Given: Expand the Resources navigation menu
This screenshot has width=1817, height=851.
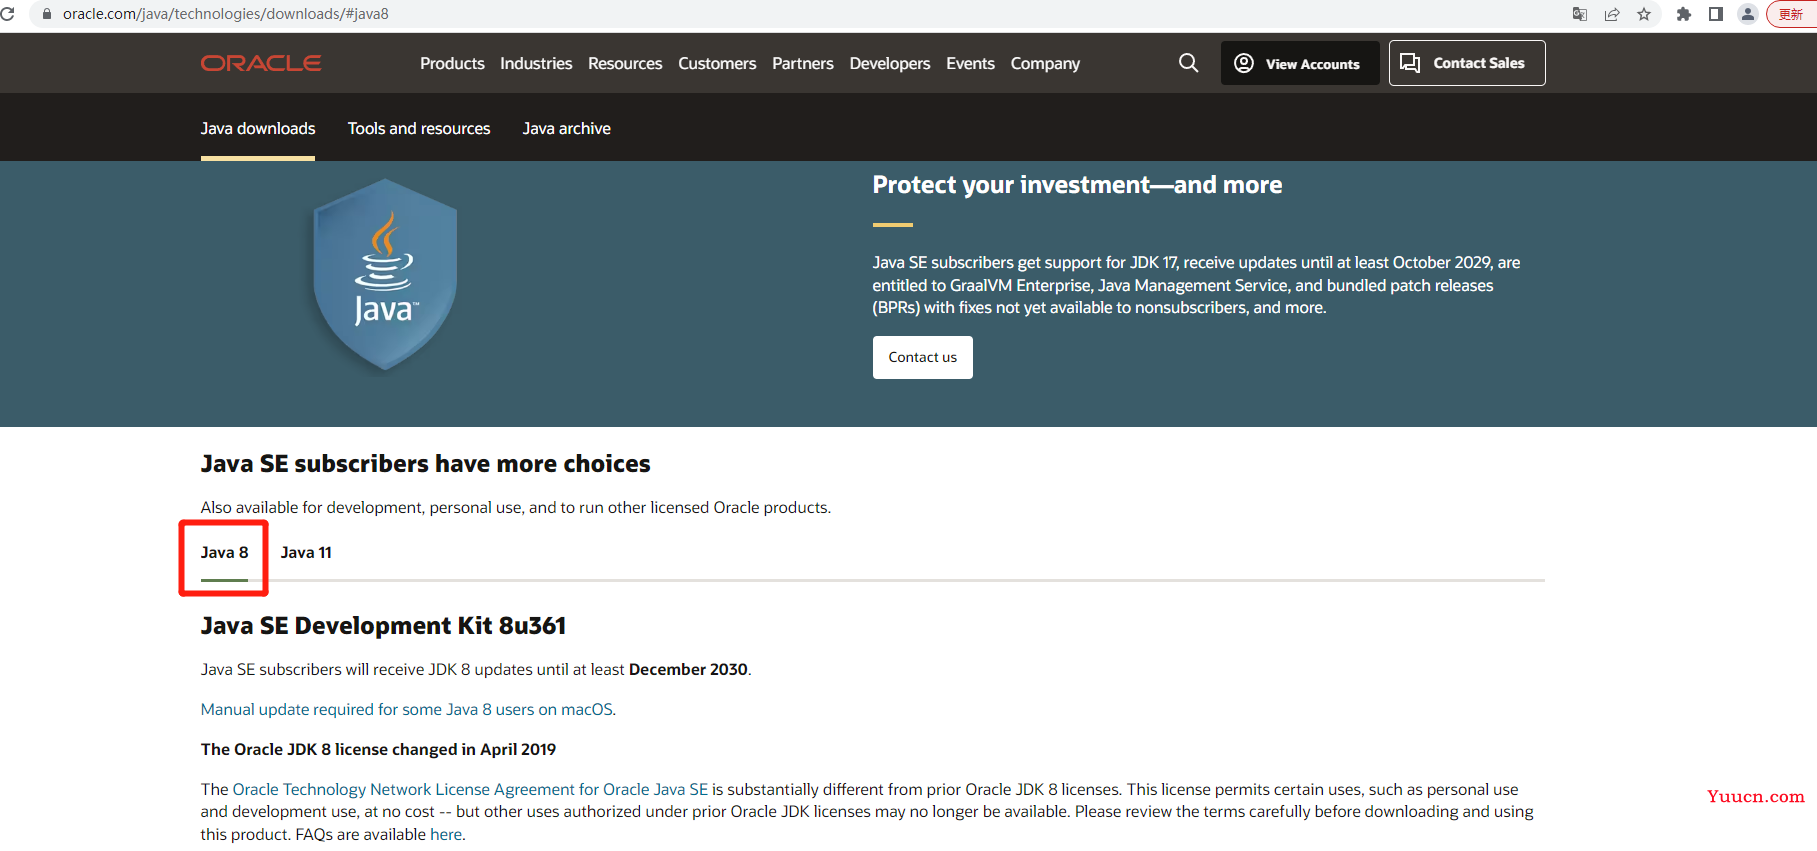Looking at the screenshot, I should click(x=625, y=63).
